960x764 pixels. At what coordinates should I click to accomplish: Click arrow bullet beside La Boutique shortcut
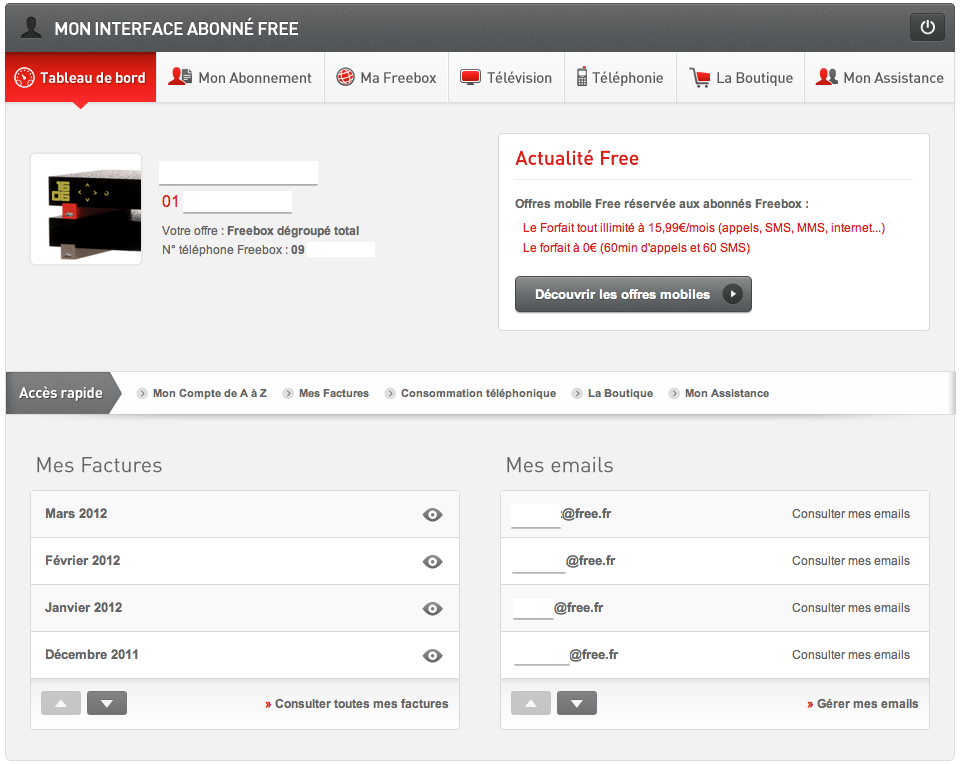(x=577, y=394)
